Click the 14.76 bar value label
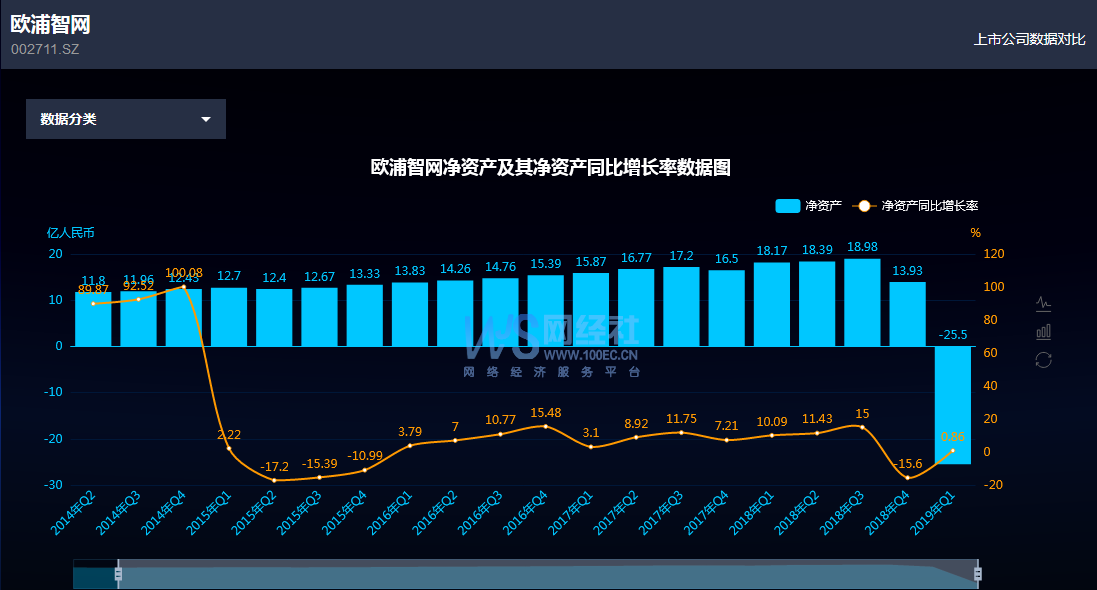1097x590 pixels. (500, 267)
